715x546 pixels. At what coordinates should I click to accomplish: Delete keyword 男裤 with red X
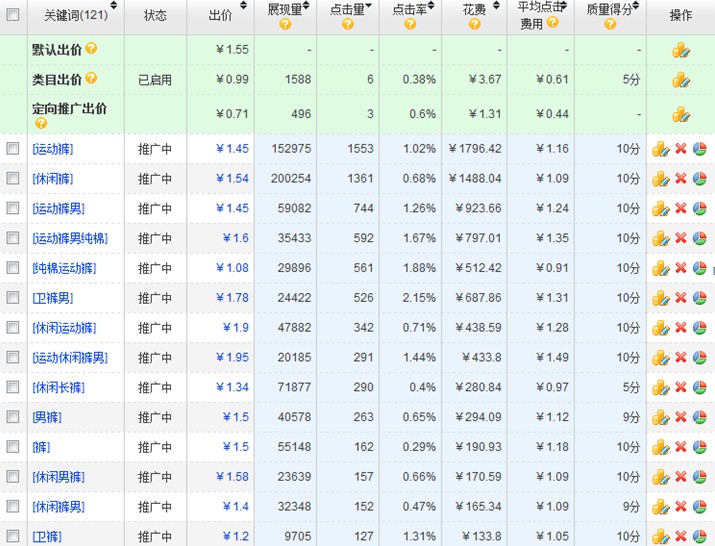681,417
